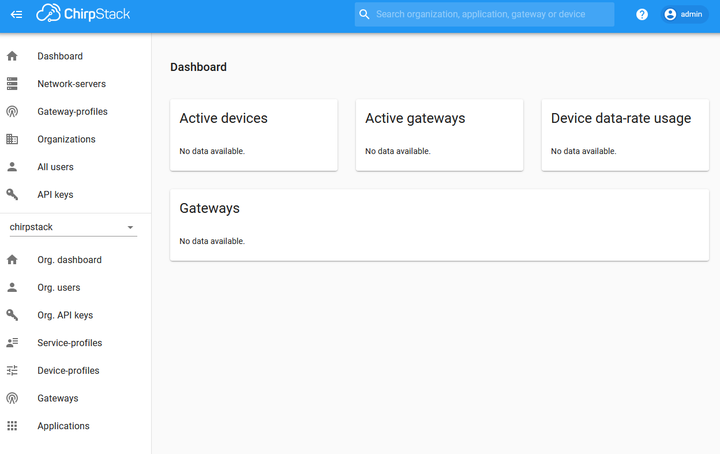This screenshot has width=720, height=454.
Task: Click the Service-profiles icon in the sidebar
Action: tap(12, 343)
